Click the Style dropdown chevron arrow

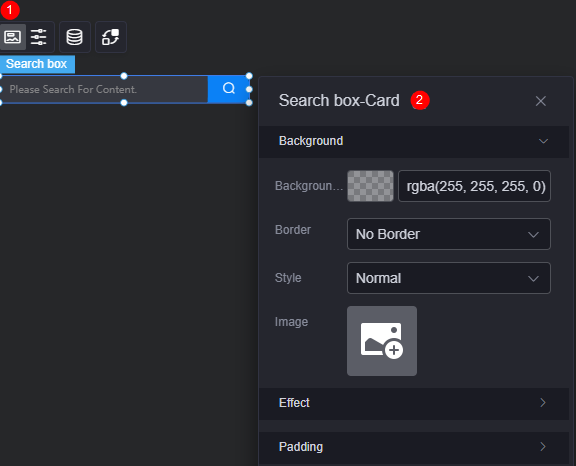(x=533, y=278)
